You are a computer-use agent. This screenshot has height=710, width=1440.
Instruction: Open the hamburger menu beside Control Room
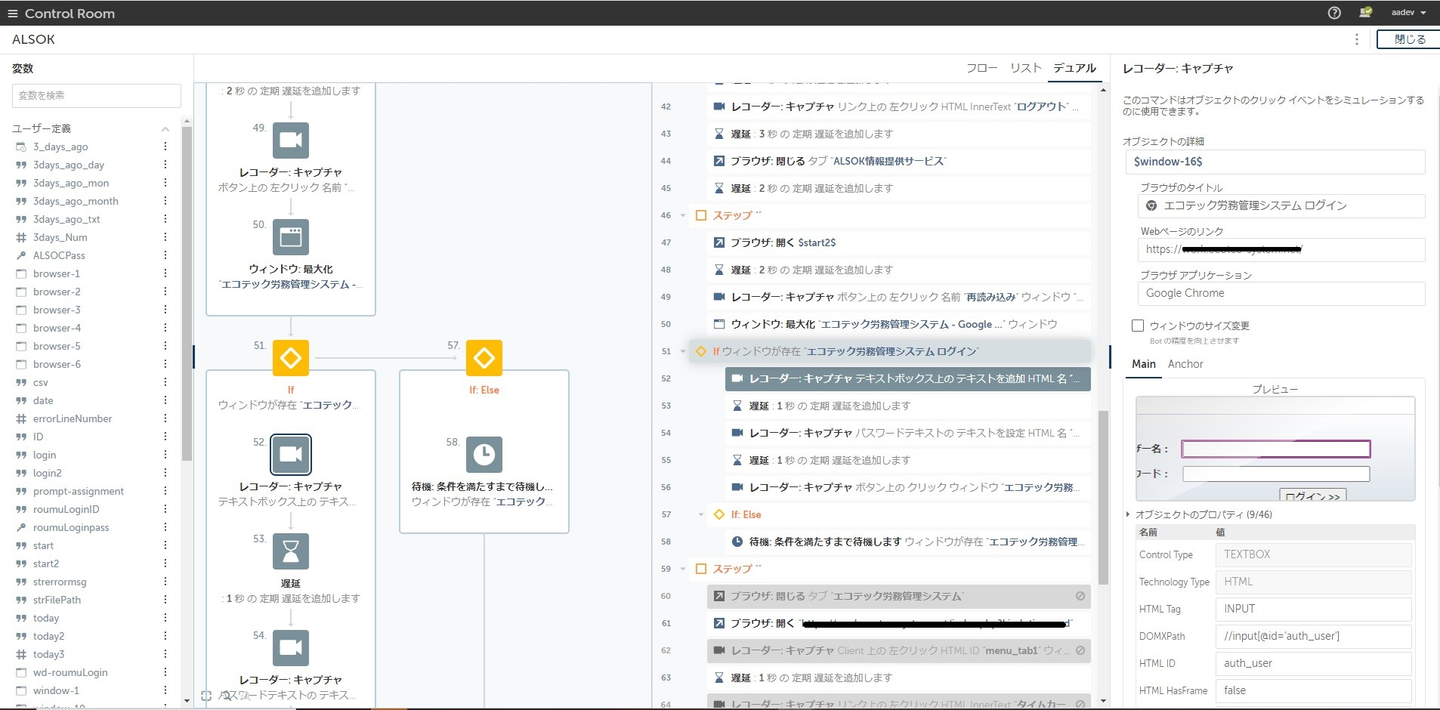(13, 13)
